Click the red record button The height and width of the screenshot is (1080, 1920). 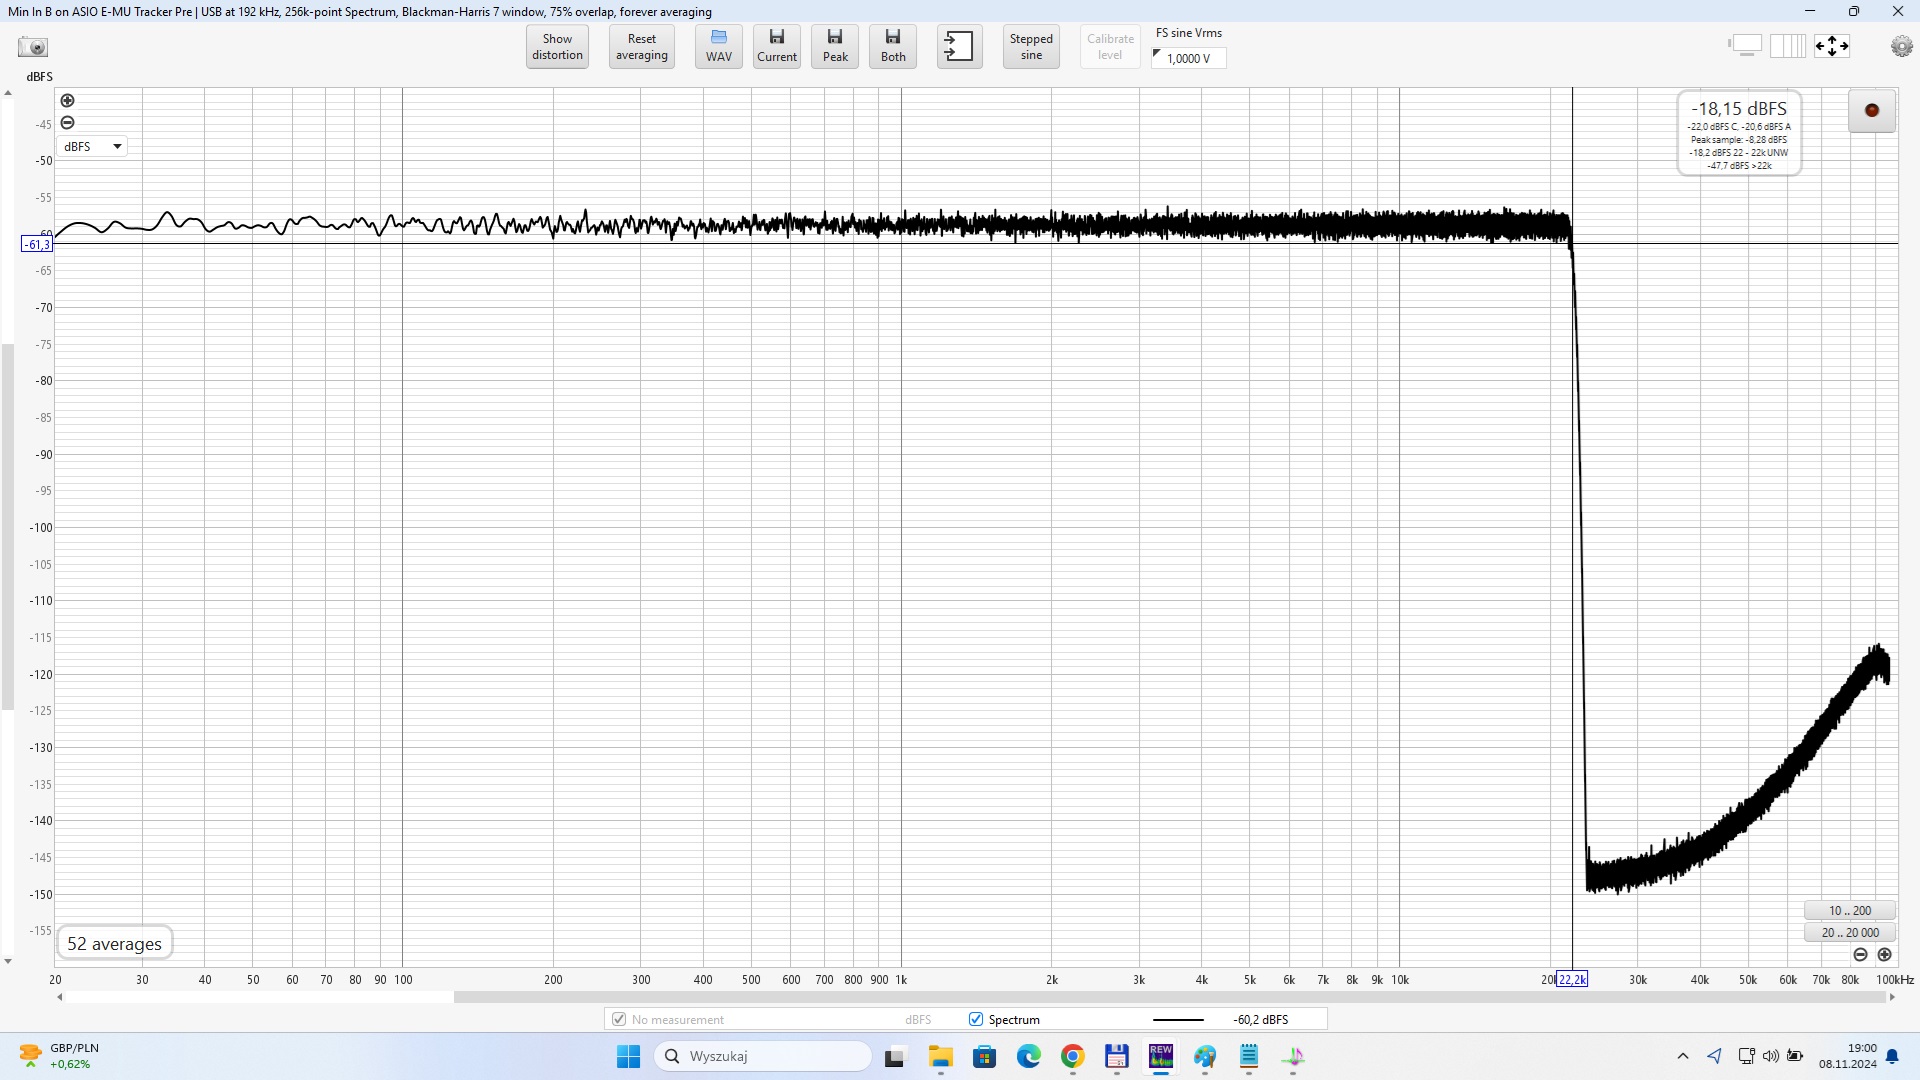[x=1872, y=111]
